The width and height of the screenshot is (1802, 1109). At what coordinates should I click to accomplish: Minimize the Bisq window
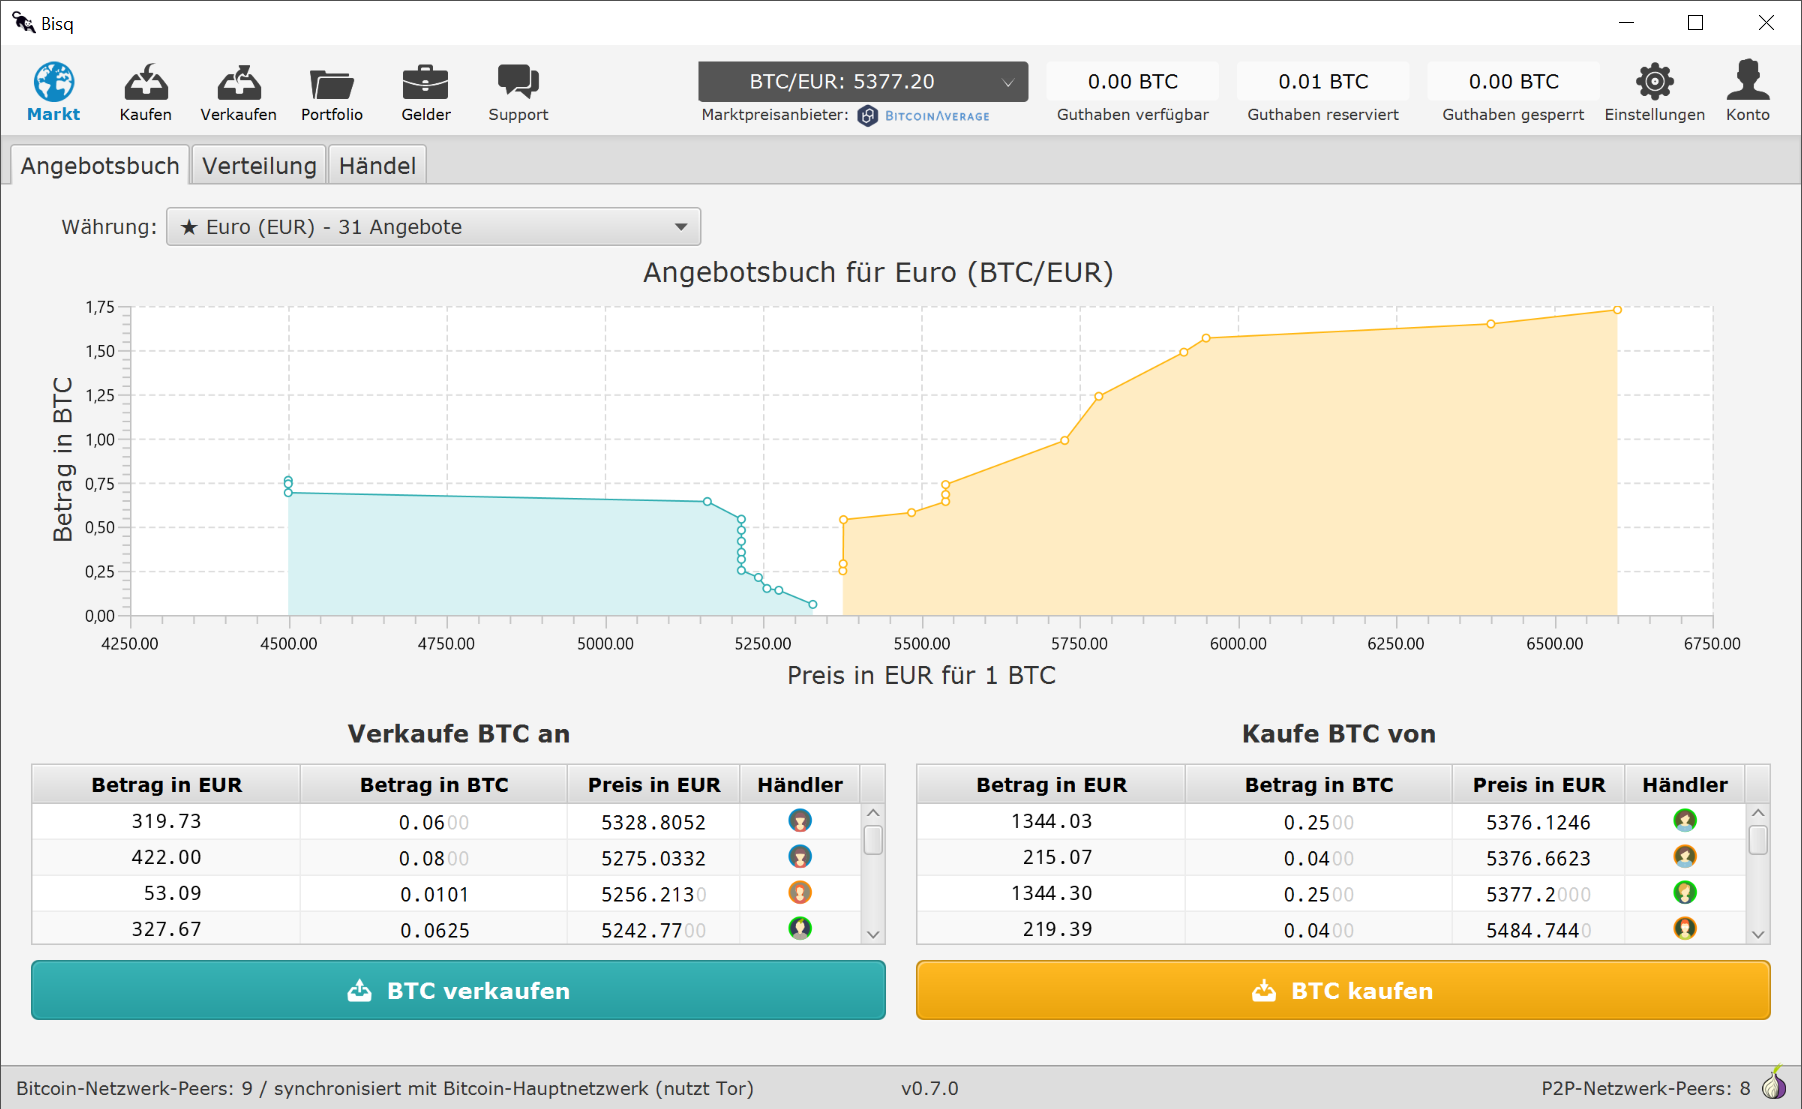(x=1626, y=22)
